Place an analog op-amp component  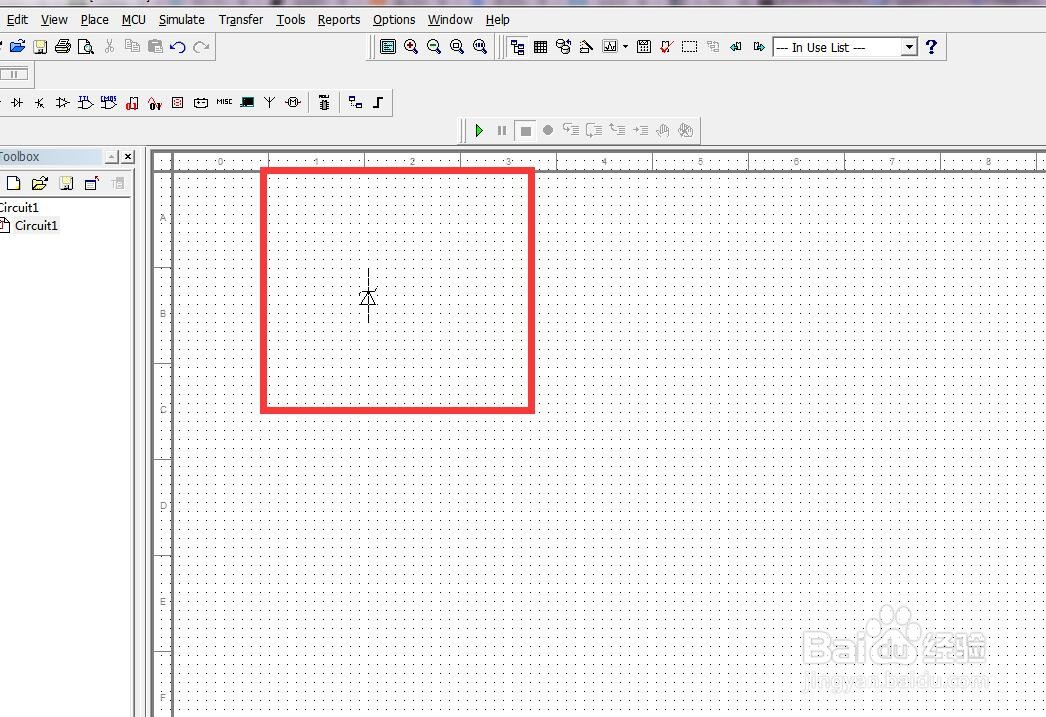click(x=63, y=103)
